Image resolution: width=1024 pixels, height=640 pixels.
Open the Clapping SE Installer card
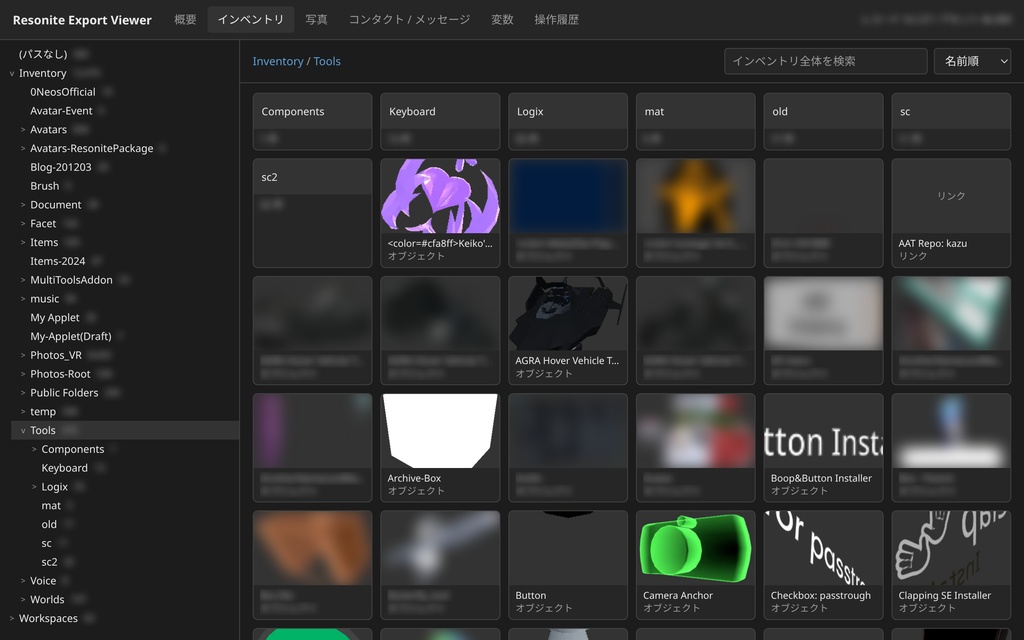(951, 566)
